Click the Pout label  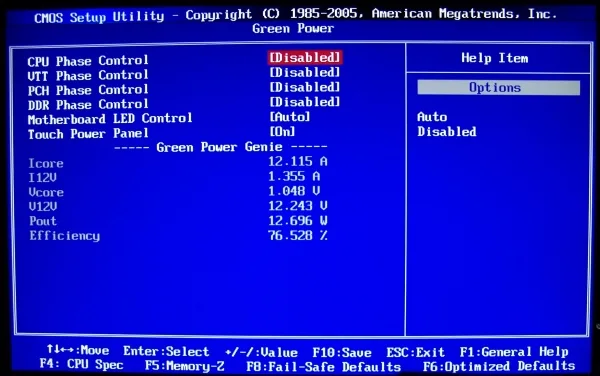43,221
